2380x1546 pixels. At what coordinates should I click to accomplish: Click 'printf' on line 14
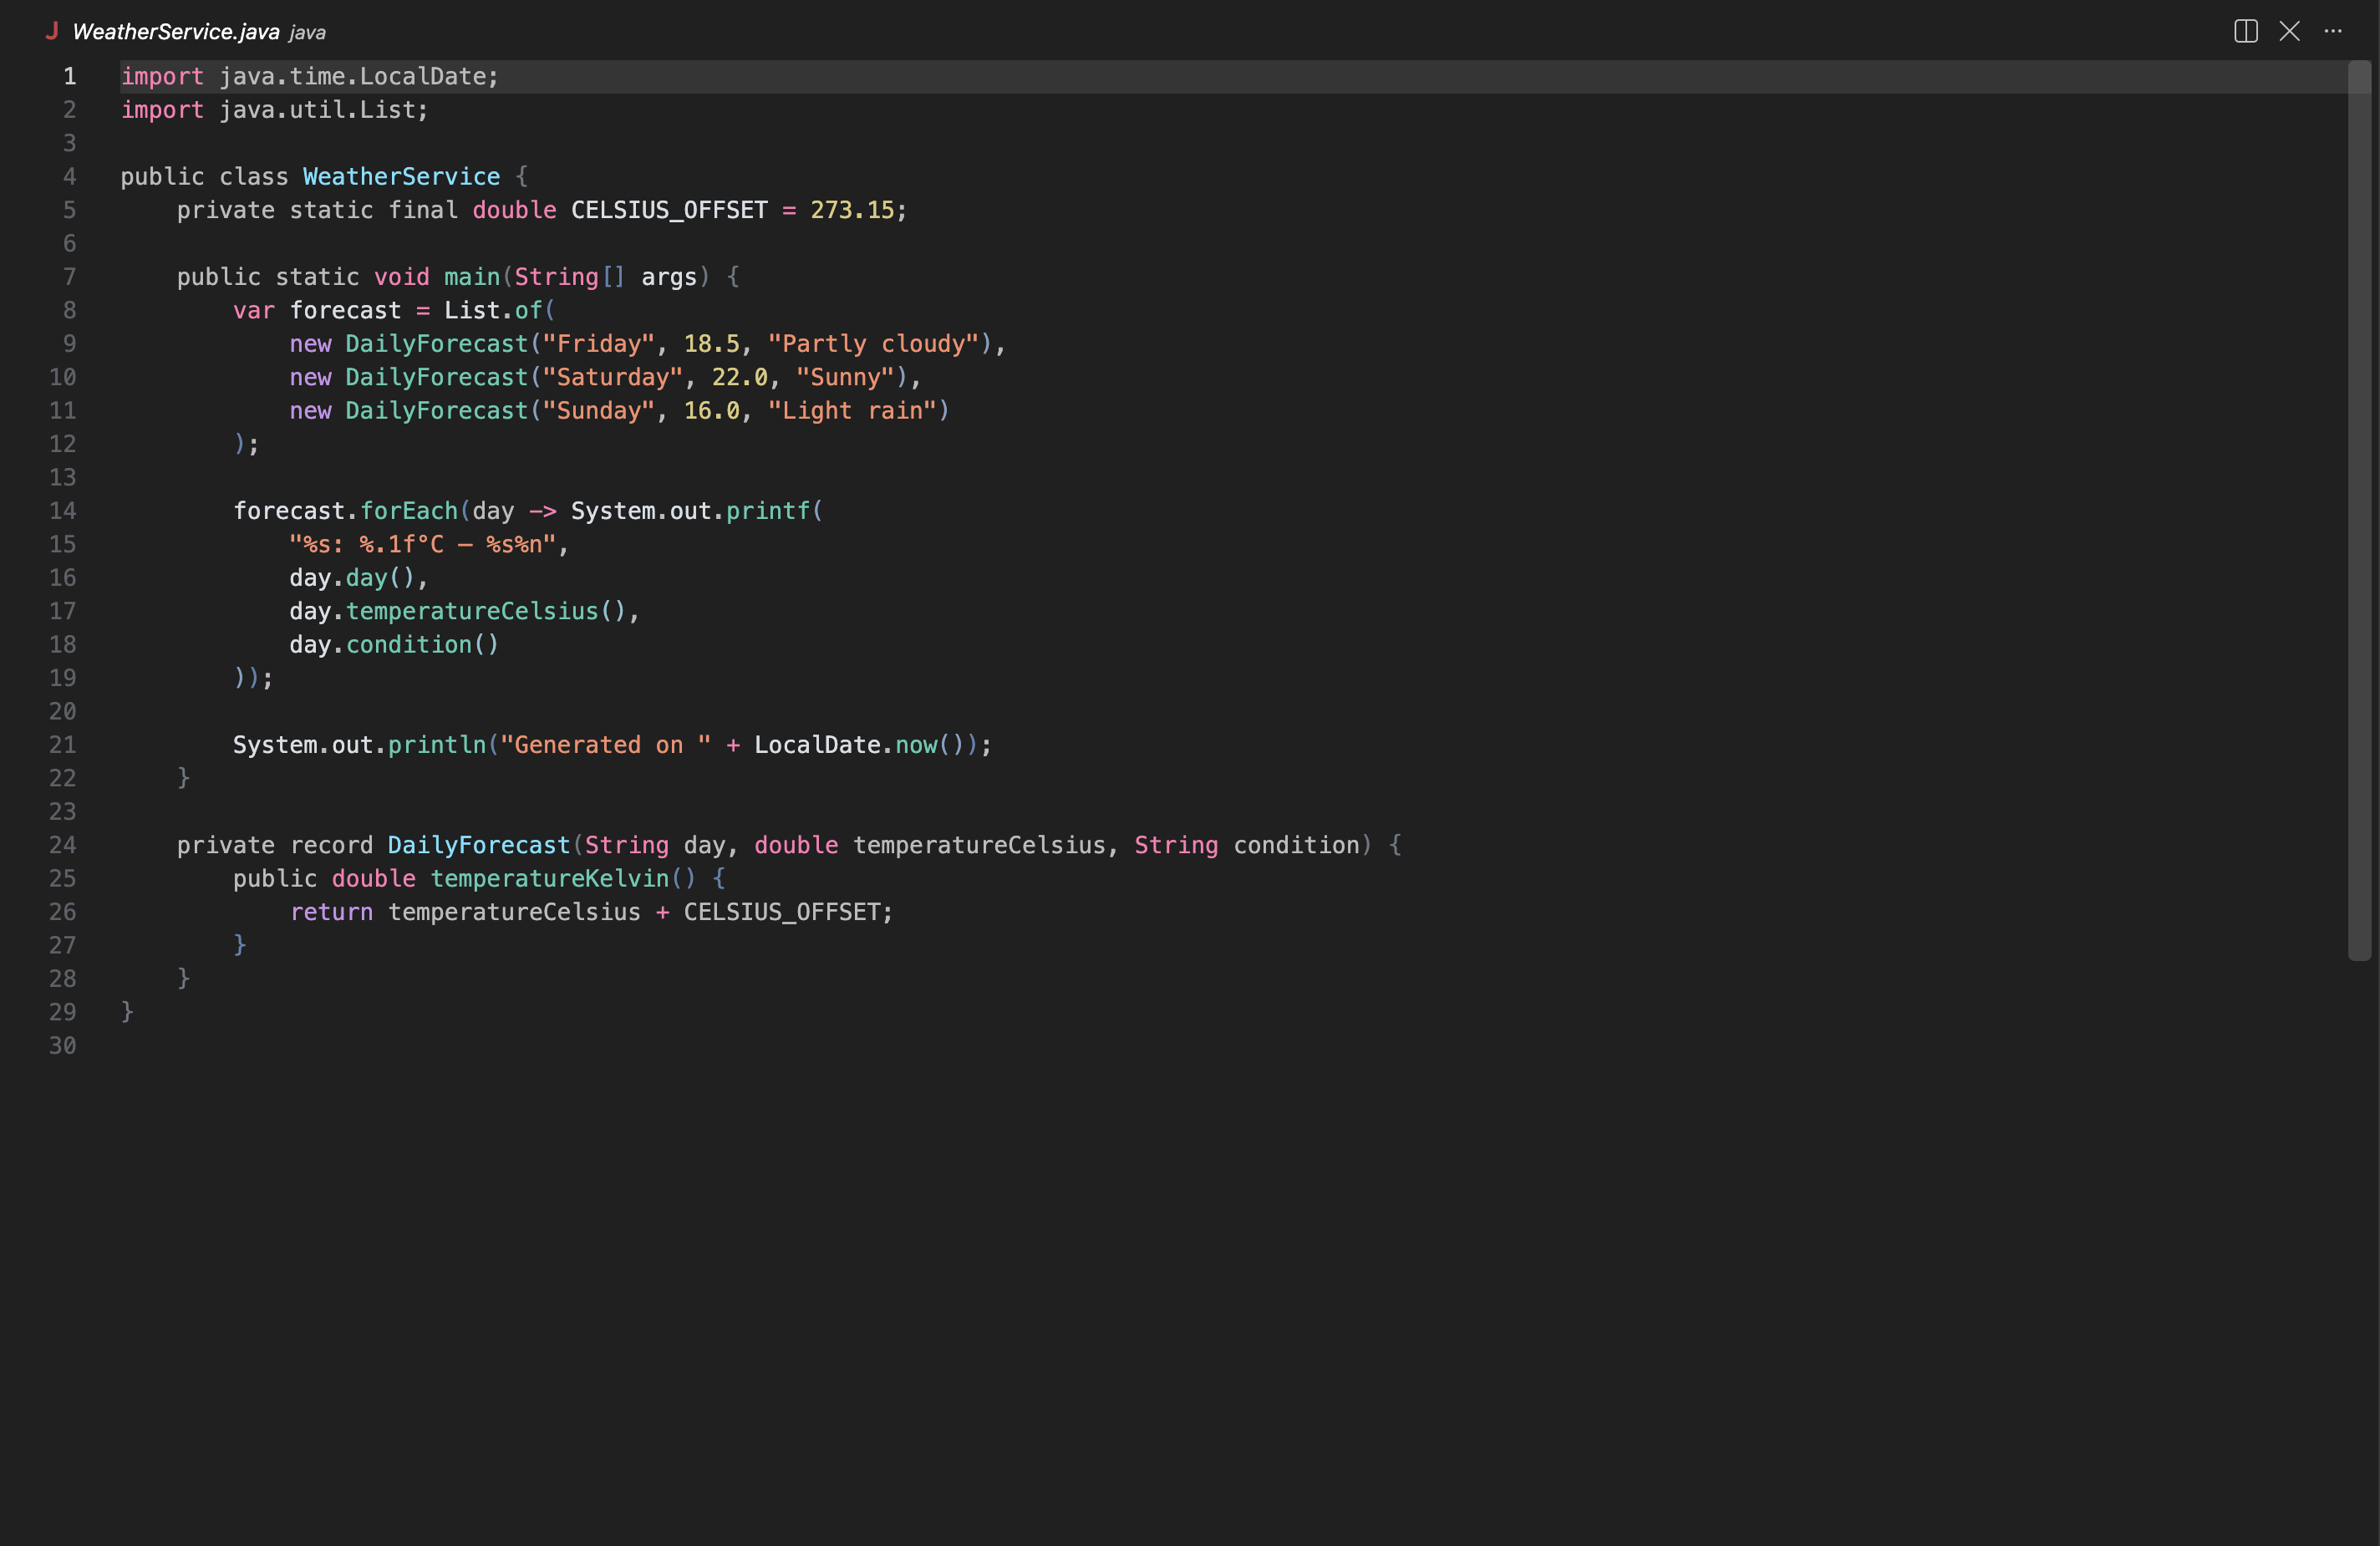pos(768,511)
